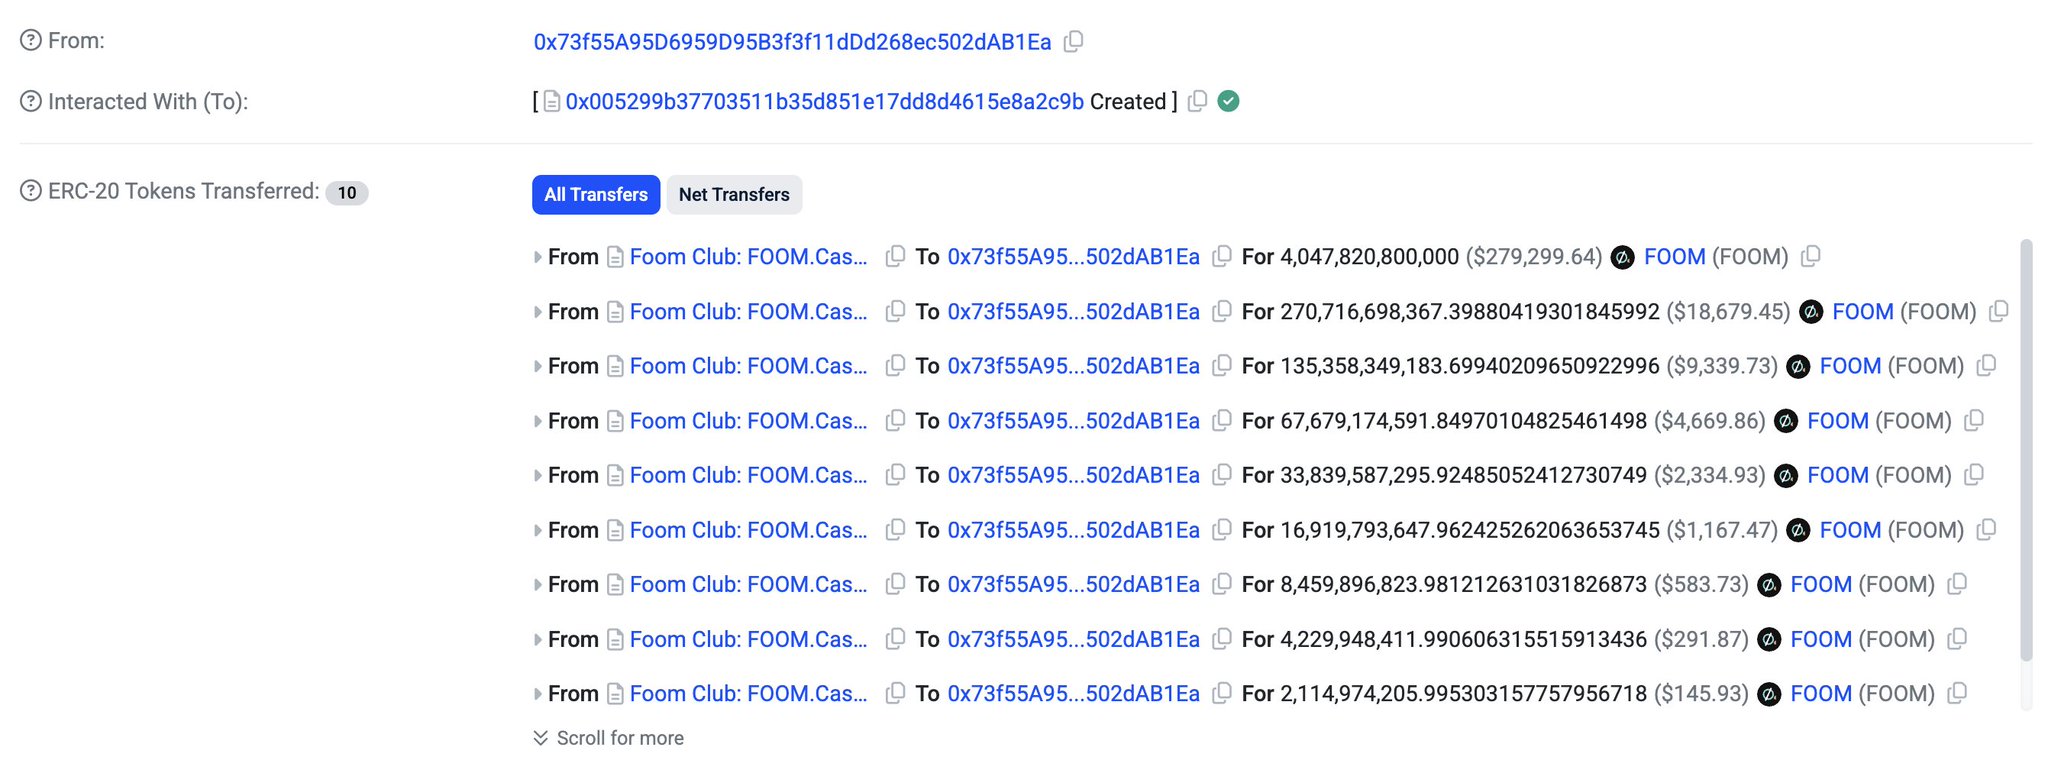This screenshot has width=2048, height=773.
Task: Copy Foom Club sender address in first transfer row
Action: [895, 257]
